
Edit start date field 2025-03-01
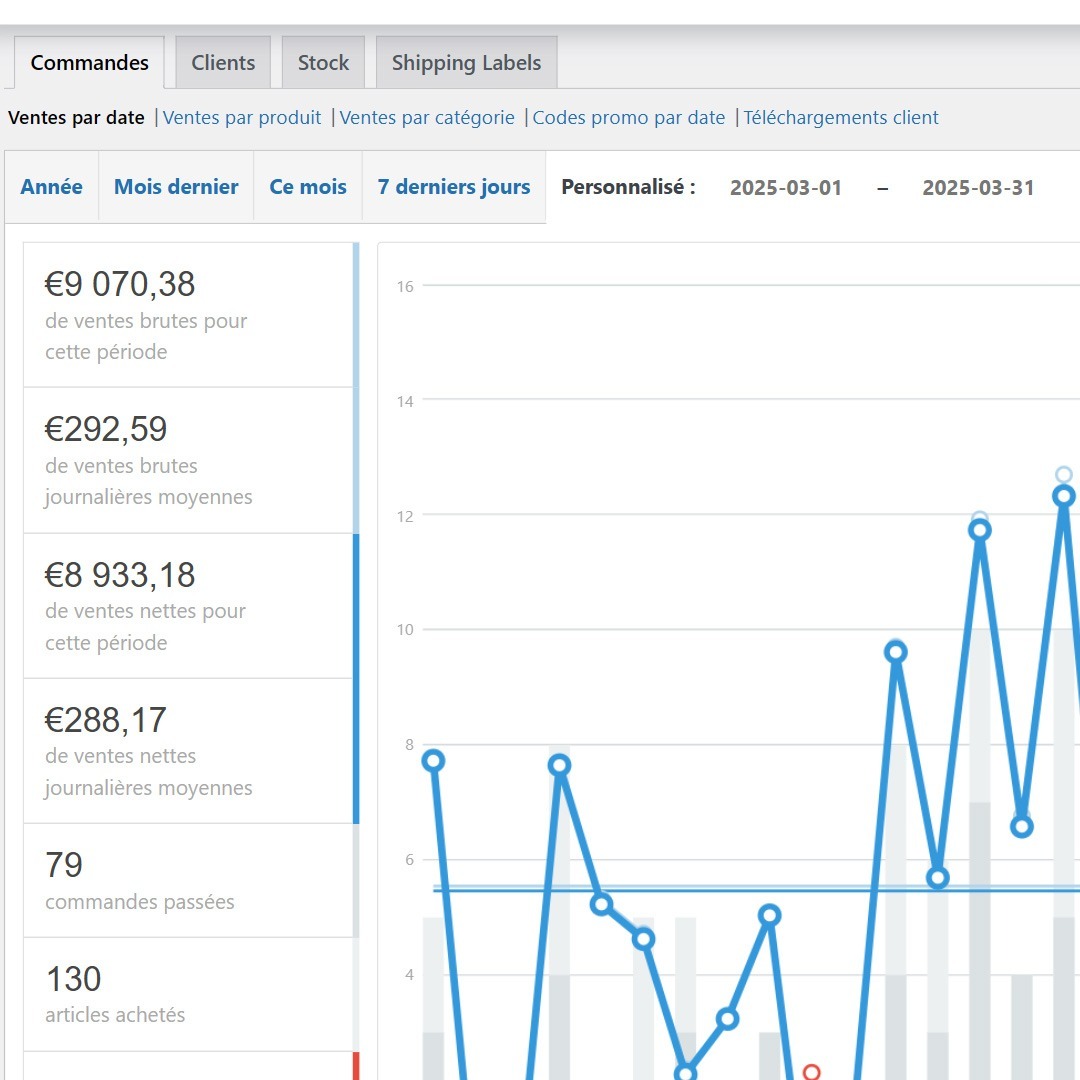coord(786,187)
